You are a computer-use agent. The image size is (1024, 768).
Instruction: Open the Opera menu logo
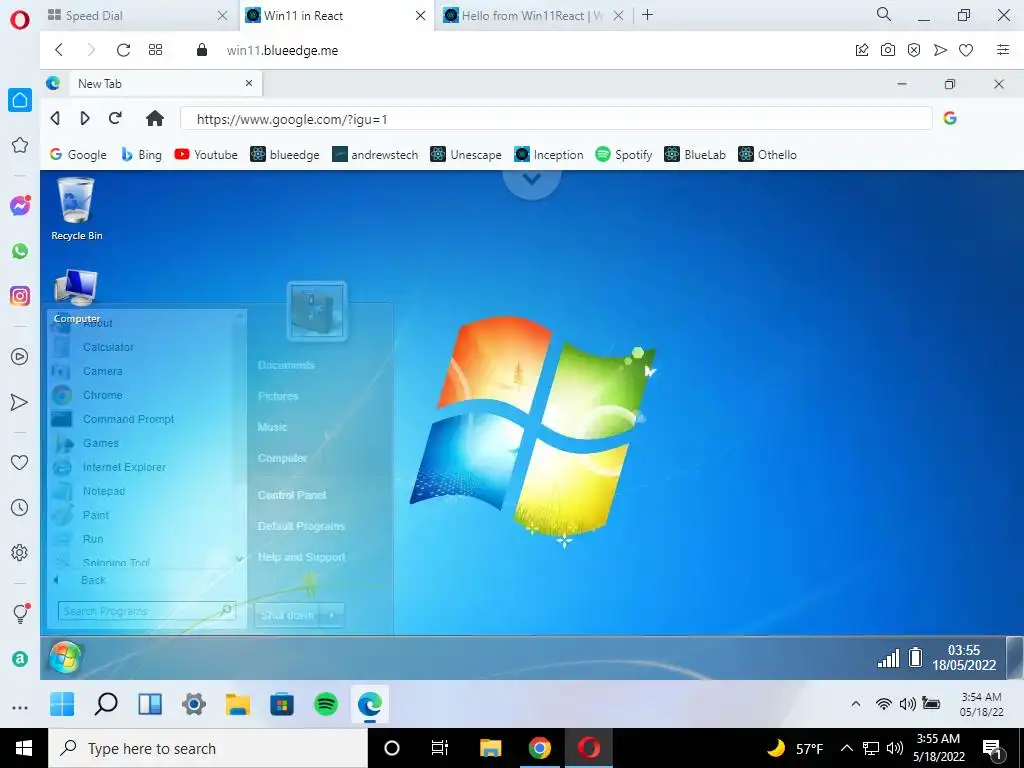[x=20, y=20]
